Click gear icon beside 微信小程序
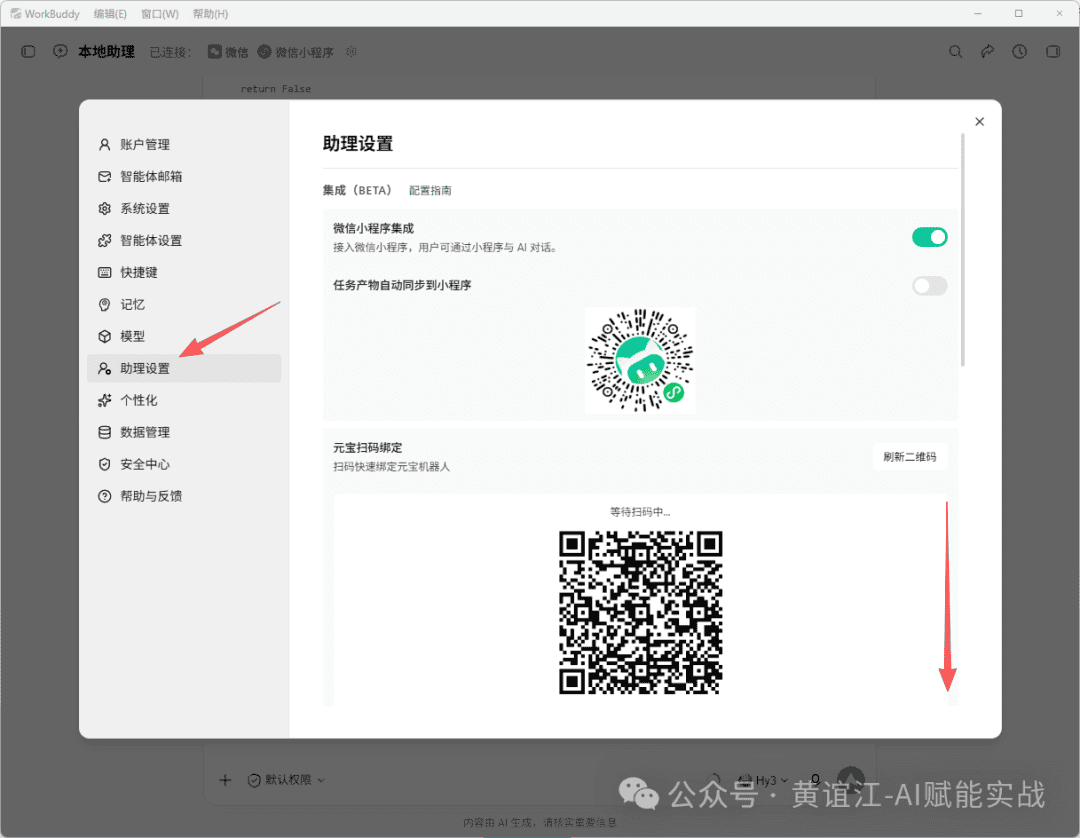 [351, 52]
